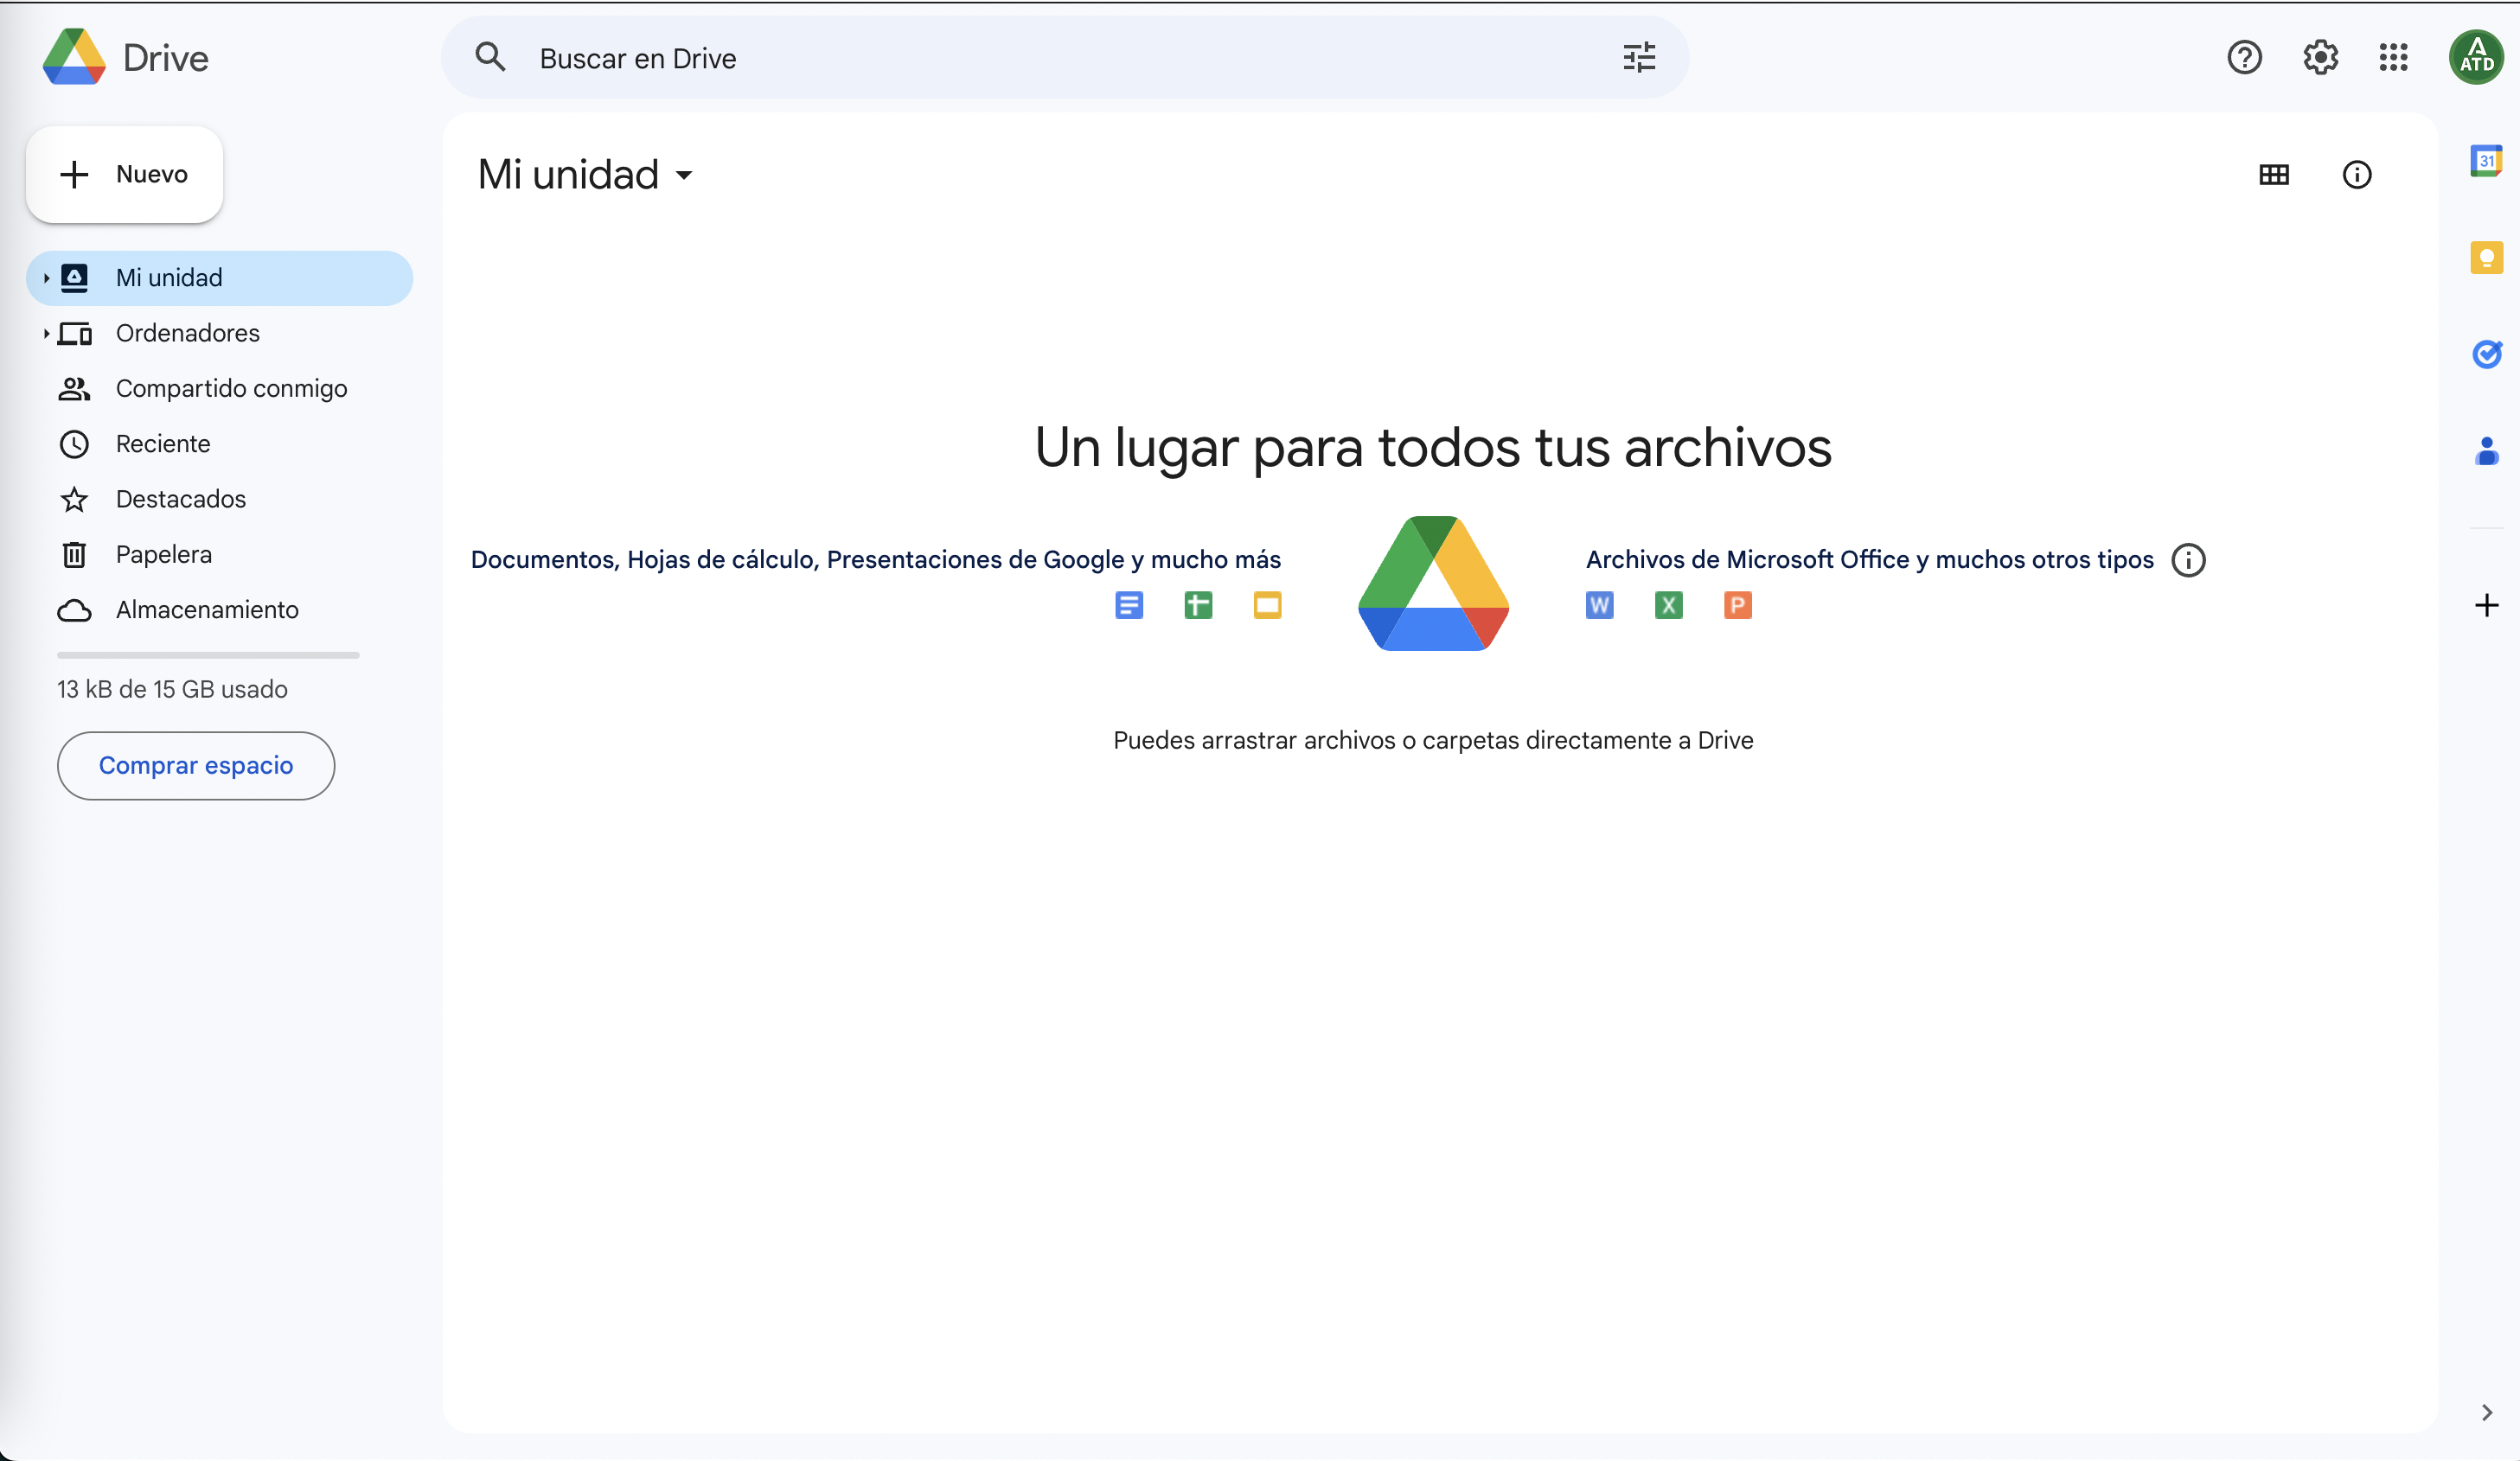Screen dimensions: 2520x1461
Task: Click Comprar espacio button
Action: pyautogui.click(x=196, y=766)
